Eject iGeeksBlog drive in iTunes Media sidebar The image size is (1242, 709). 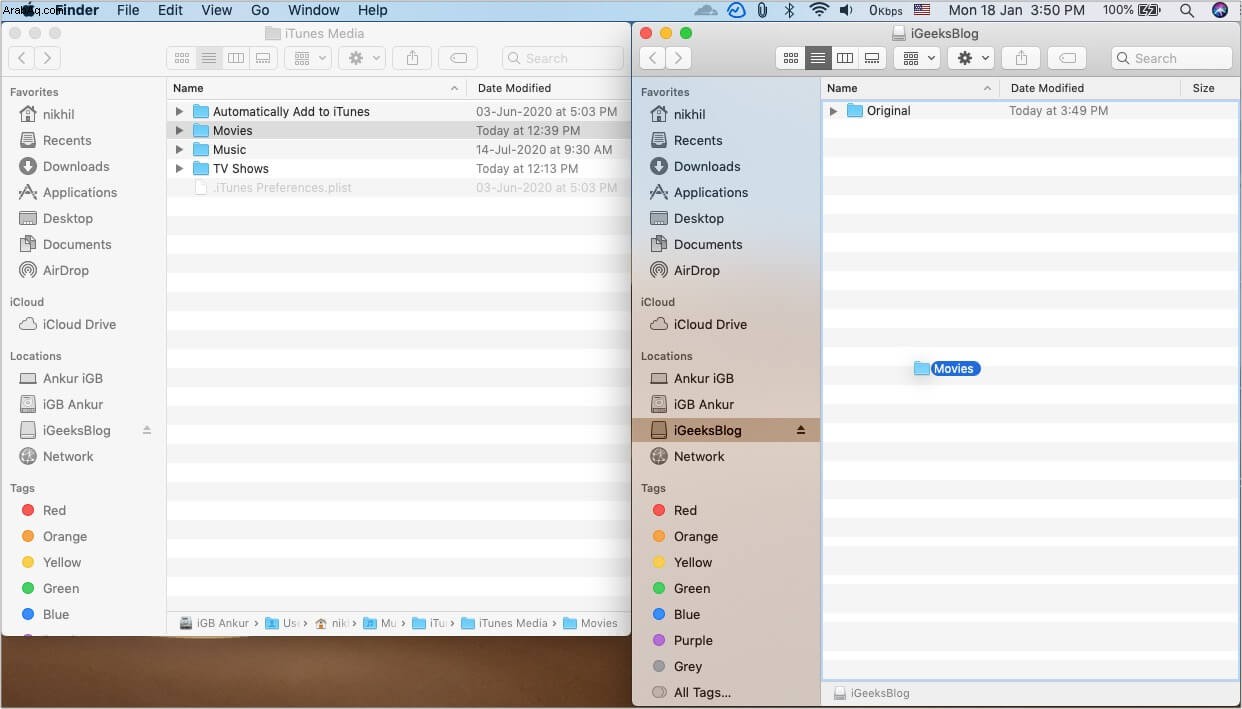pyautogui.click(x=147, y=430)
